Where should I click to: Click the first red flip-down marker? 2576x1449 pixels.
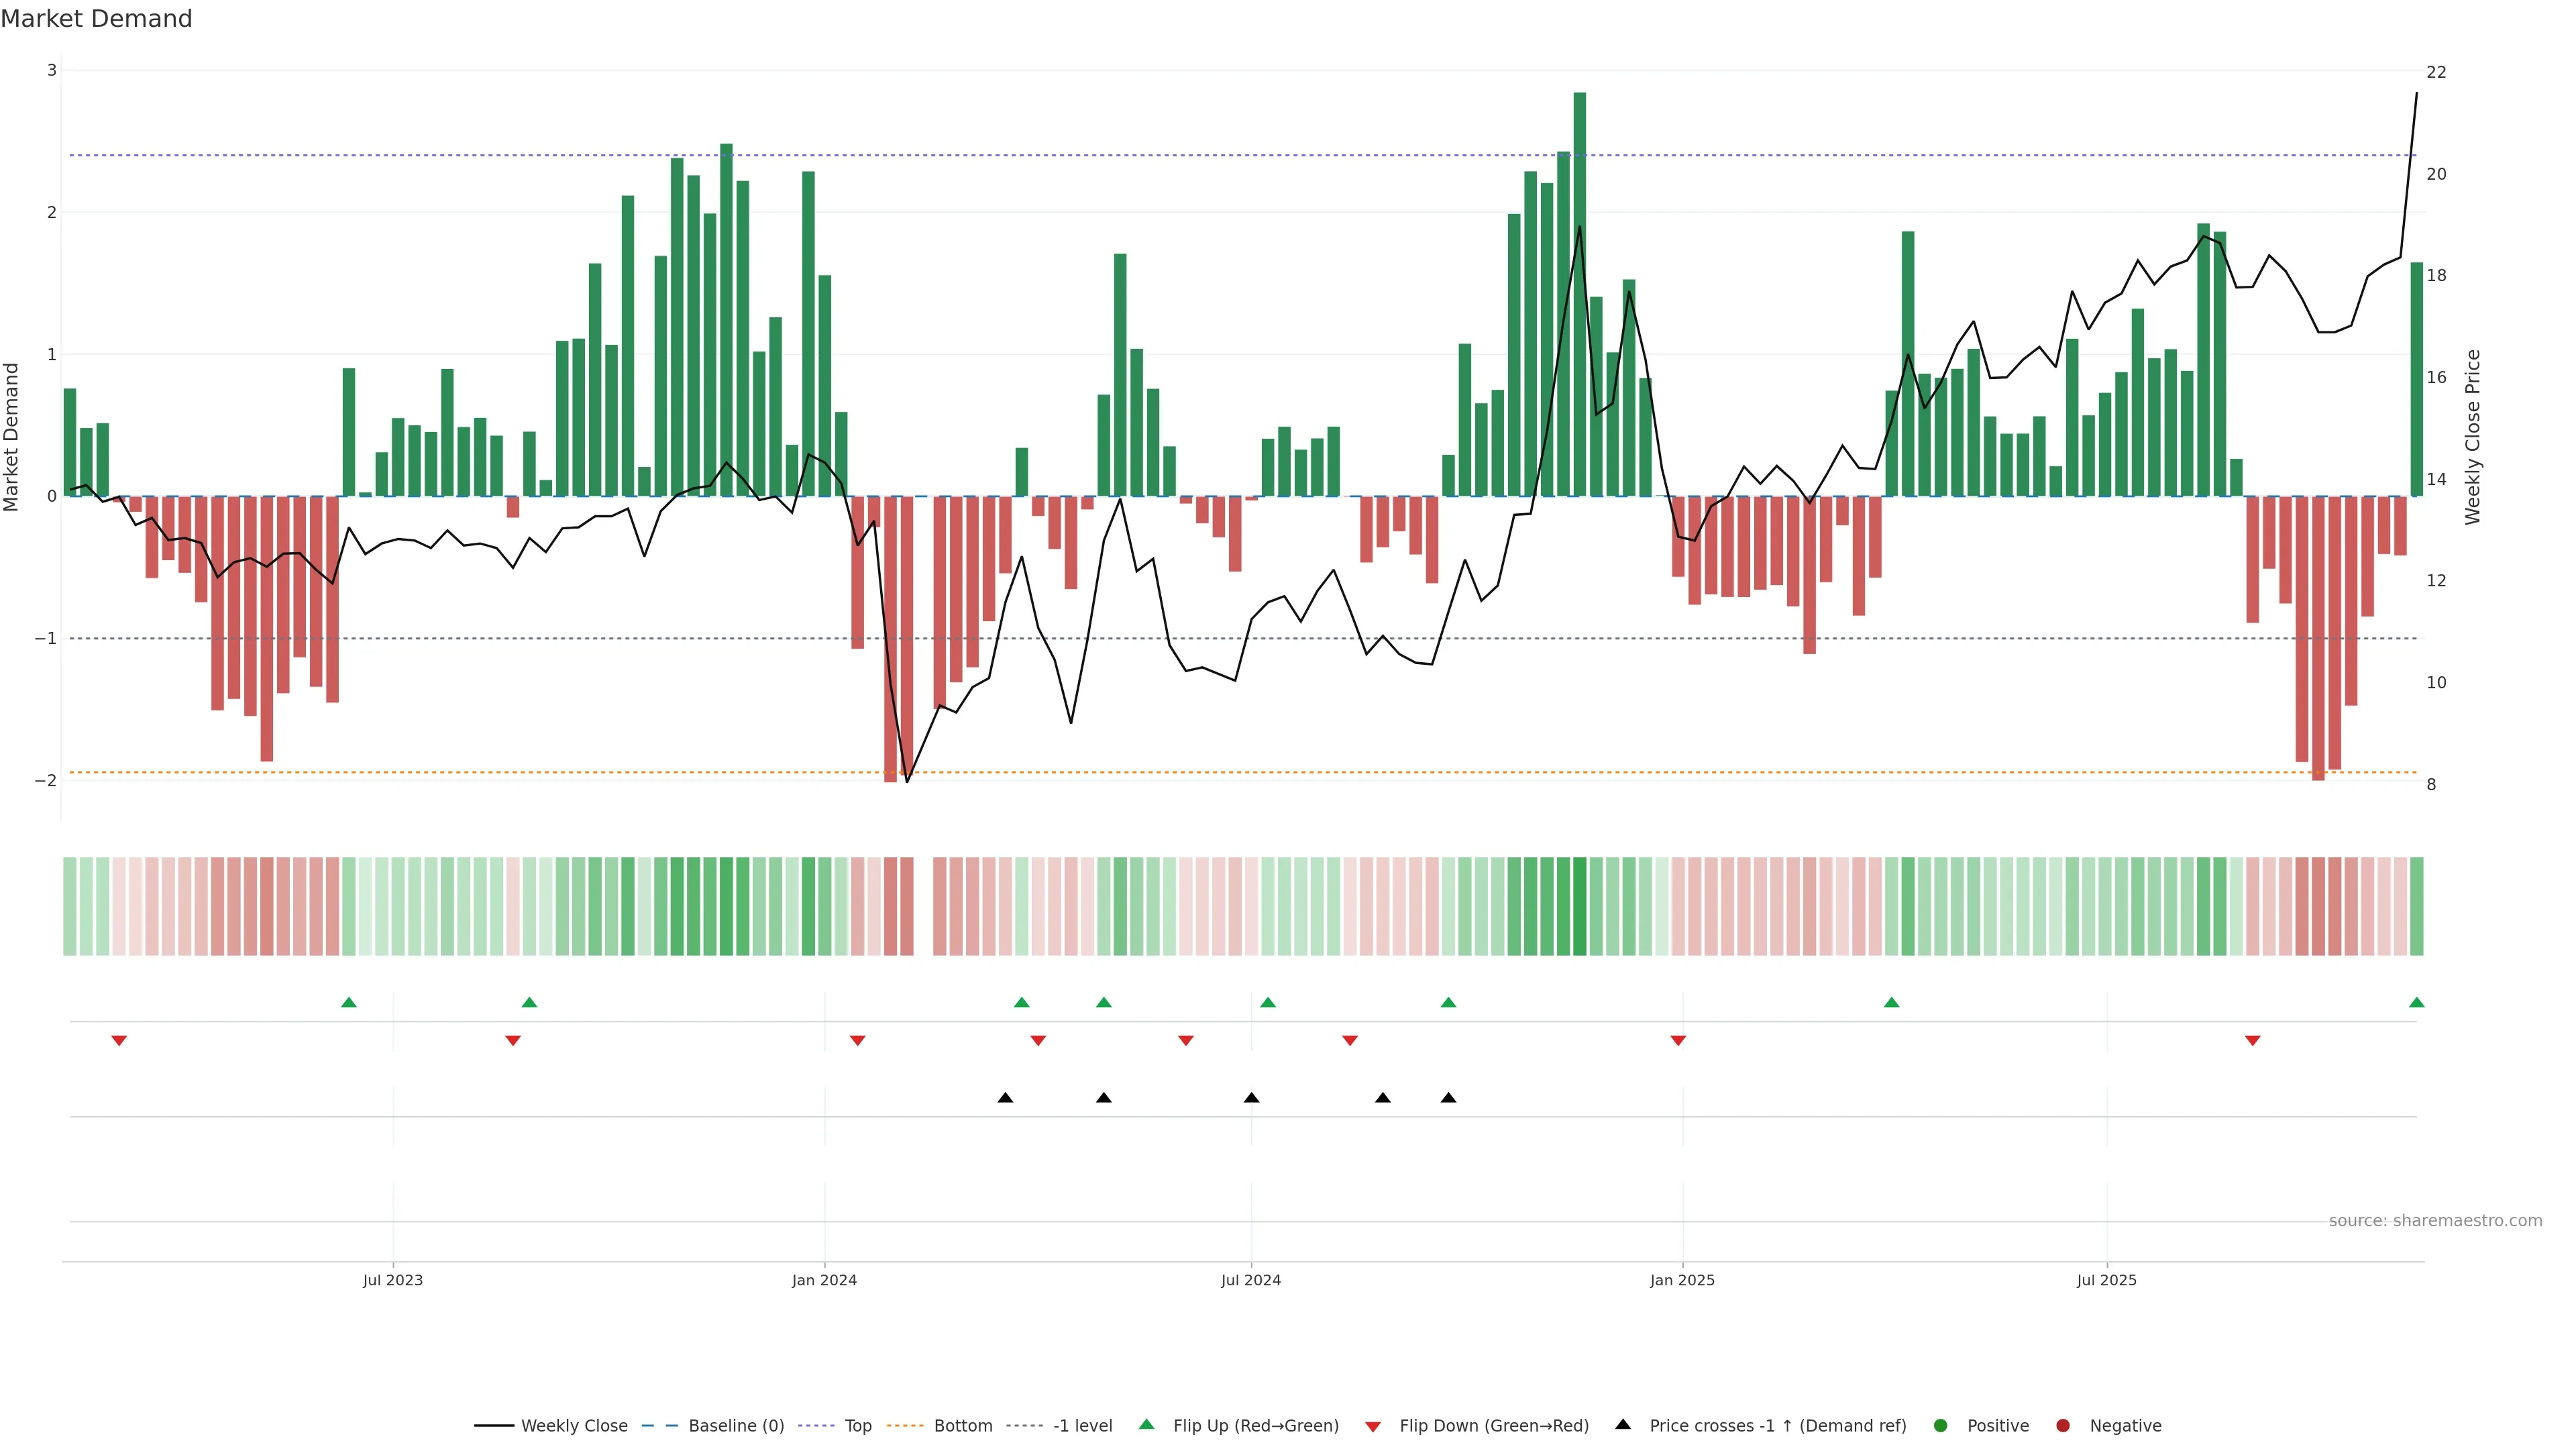point(119,1041)
